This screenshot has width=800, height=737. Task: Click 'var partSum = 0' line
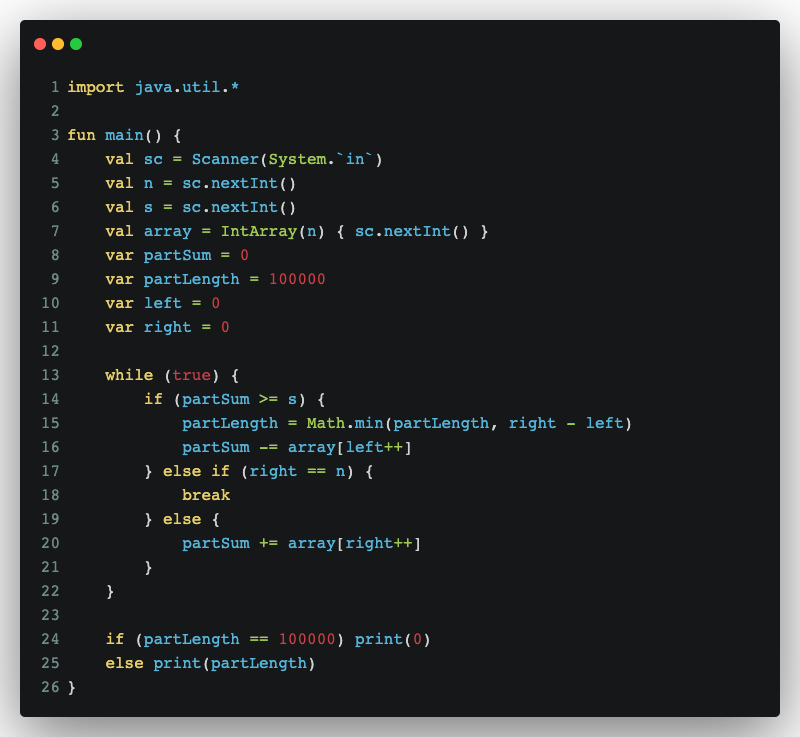177,255
